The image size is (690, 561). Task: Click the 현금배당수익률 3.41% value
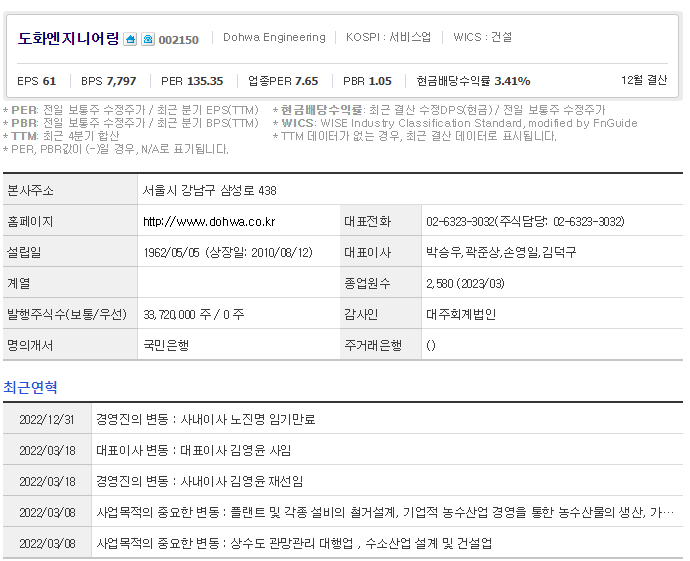pyautogui.click(x=473, y=81)
